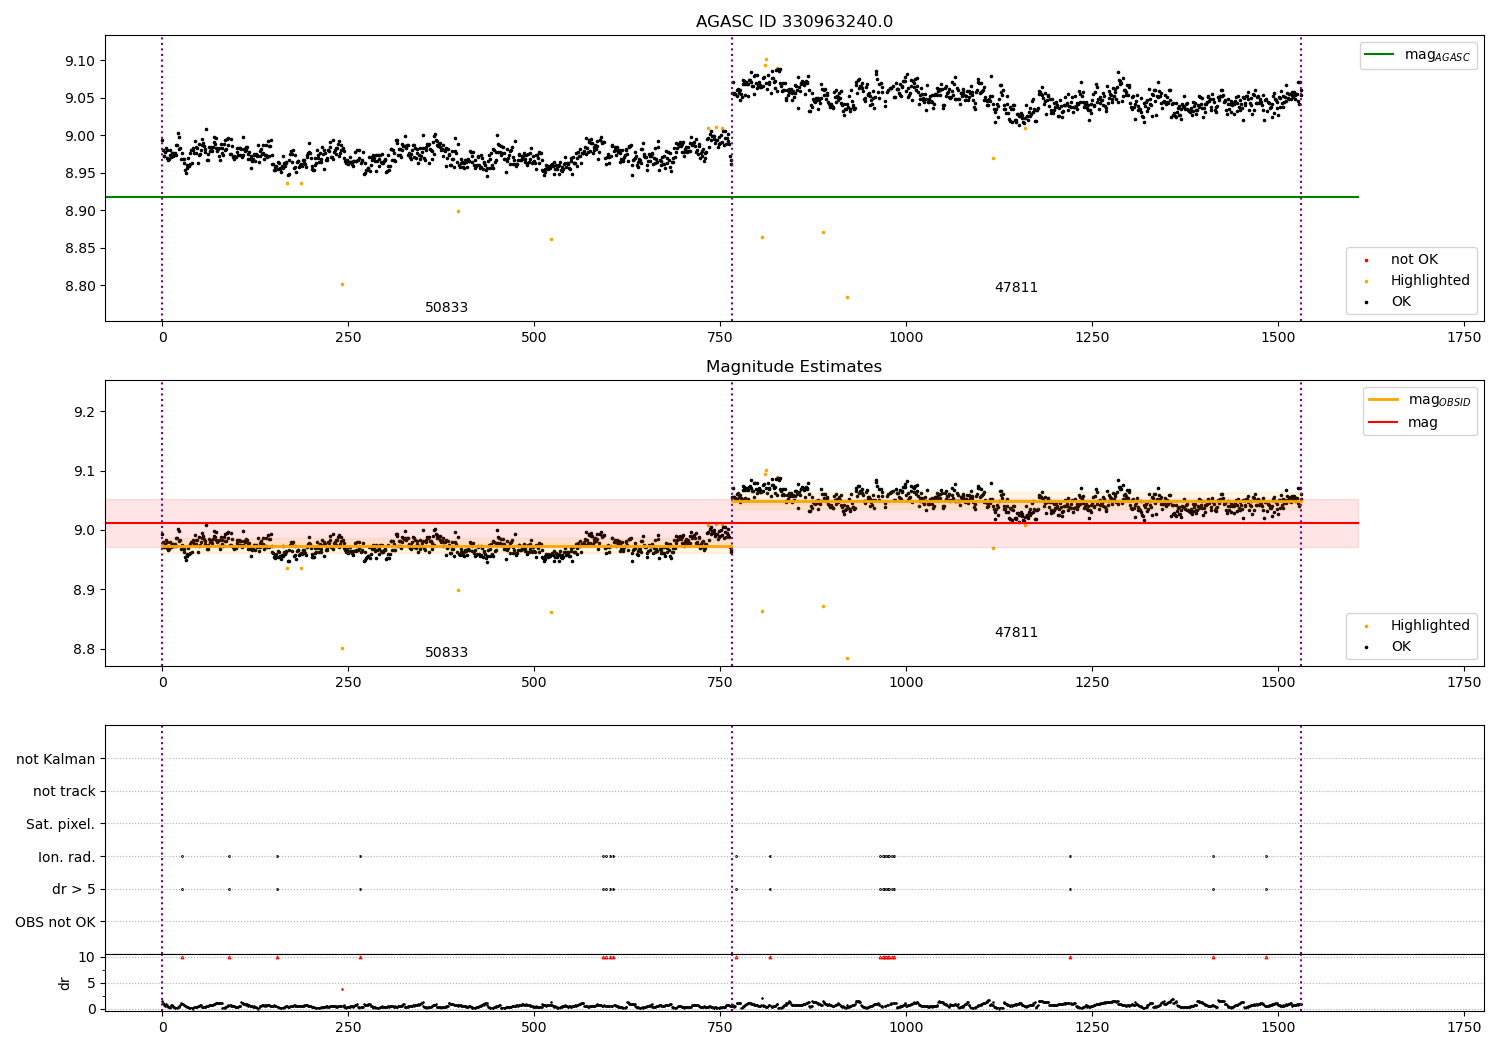
Task: Click y-axis tick "9.2" in Magnitude Estimates plot
Action: point(84,412)
